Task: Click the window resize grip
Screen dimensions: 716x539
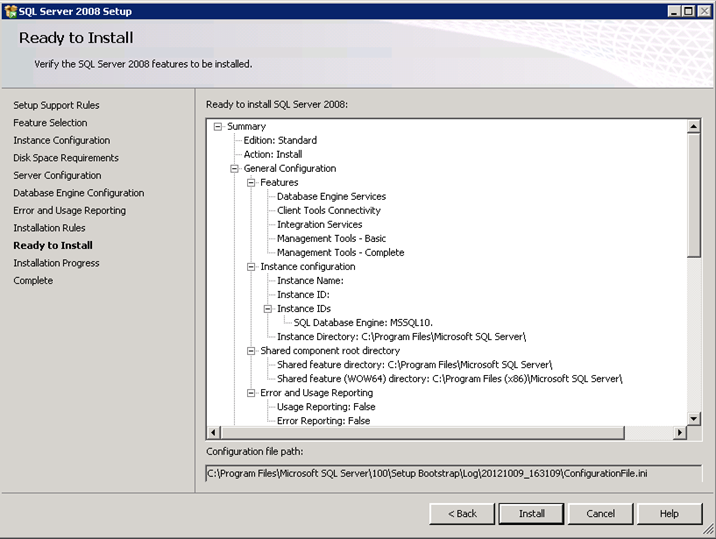Action: point(708,530)
